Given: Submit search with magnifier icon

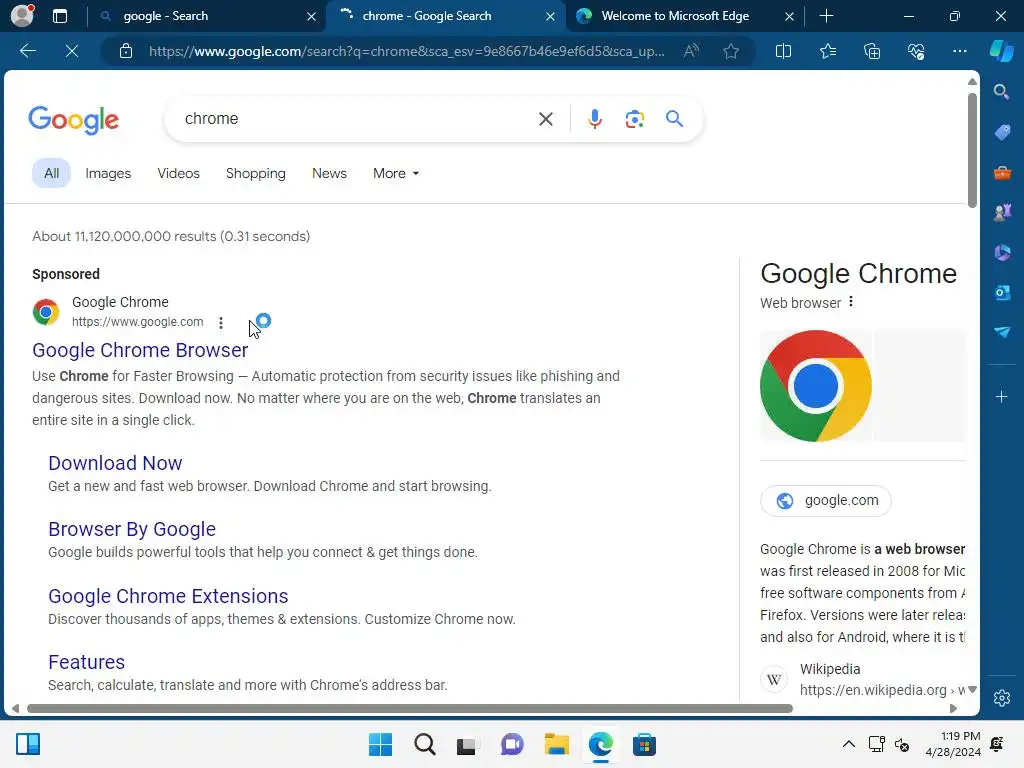Looking at the screenshot, I should click(674, 119).
